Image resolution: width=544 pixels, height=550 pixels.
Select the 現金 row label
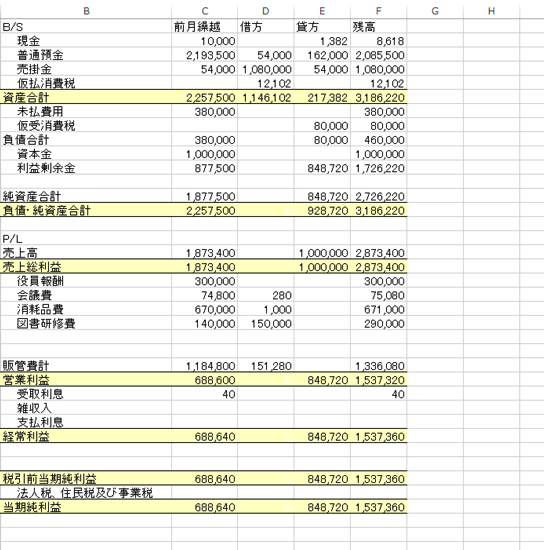(x=86, y=41)
